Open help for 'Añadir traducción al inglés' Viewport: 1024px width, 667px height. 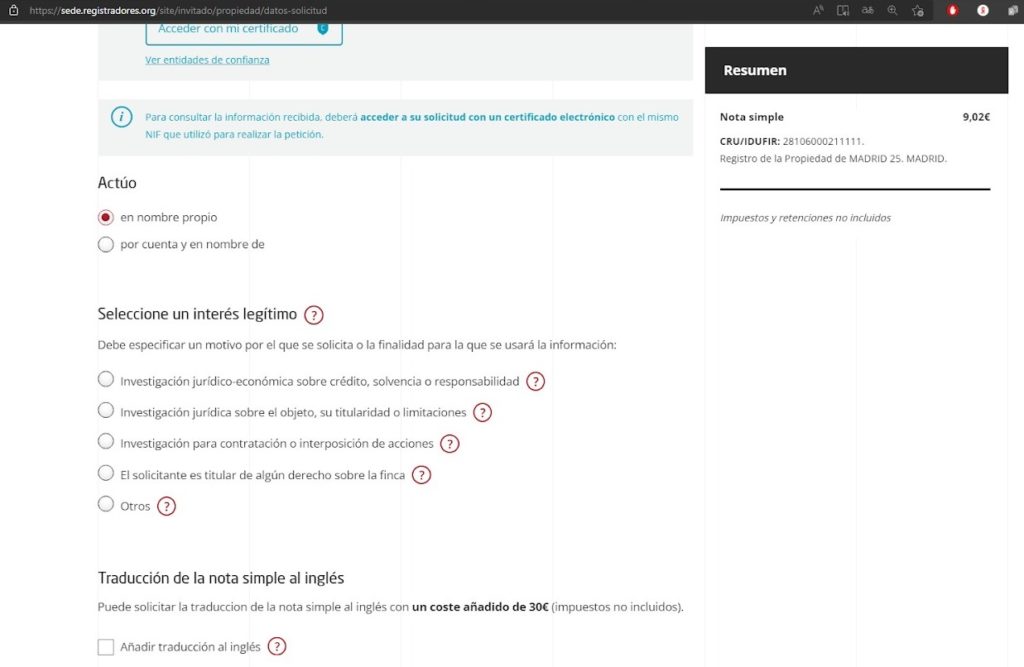click(276, 646)
